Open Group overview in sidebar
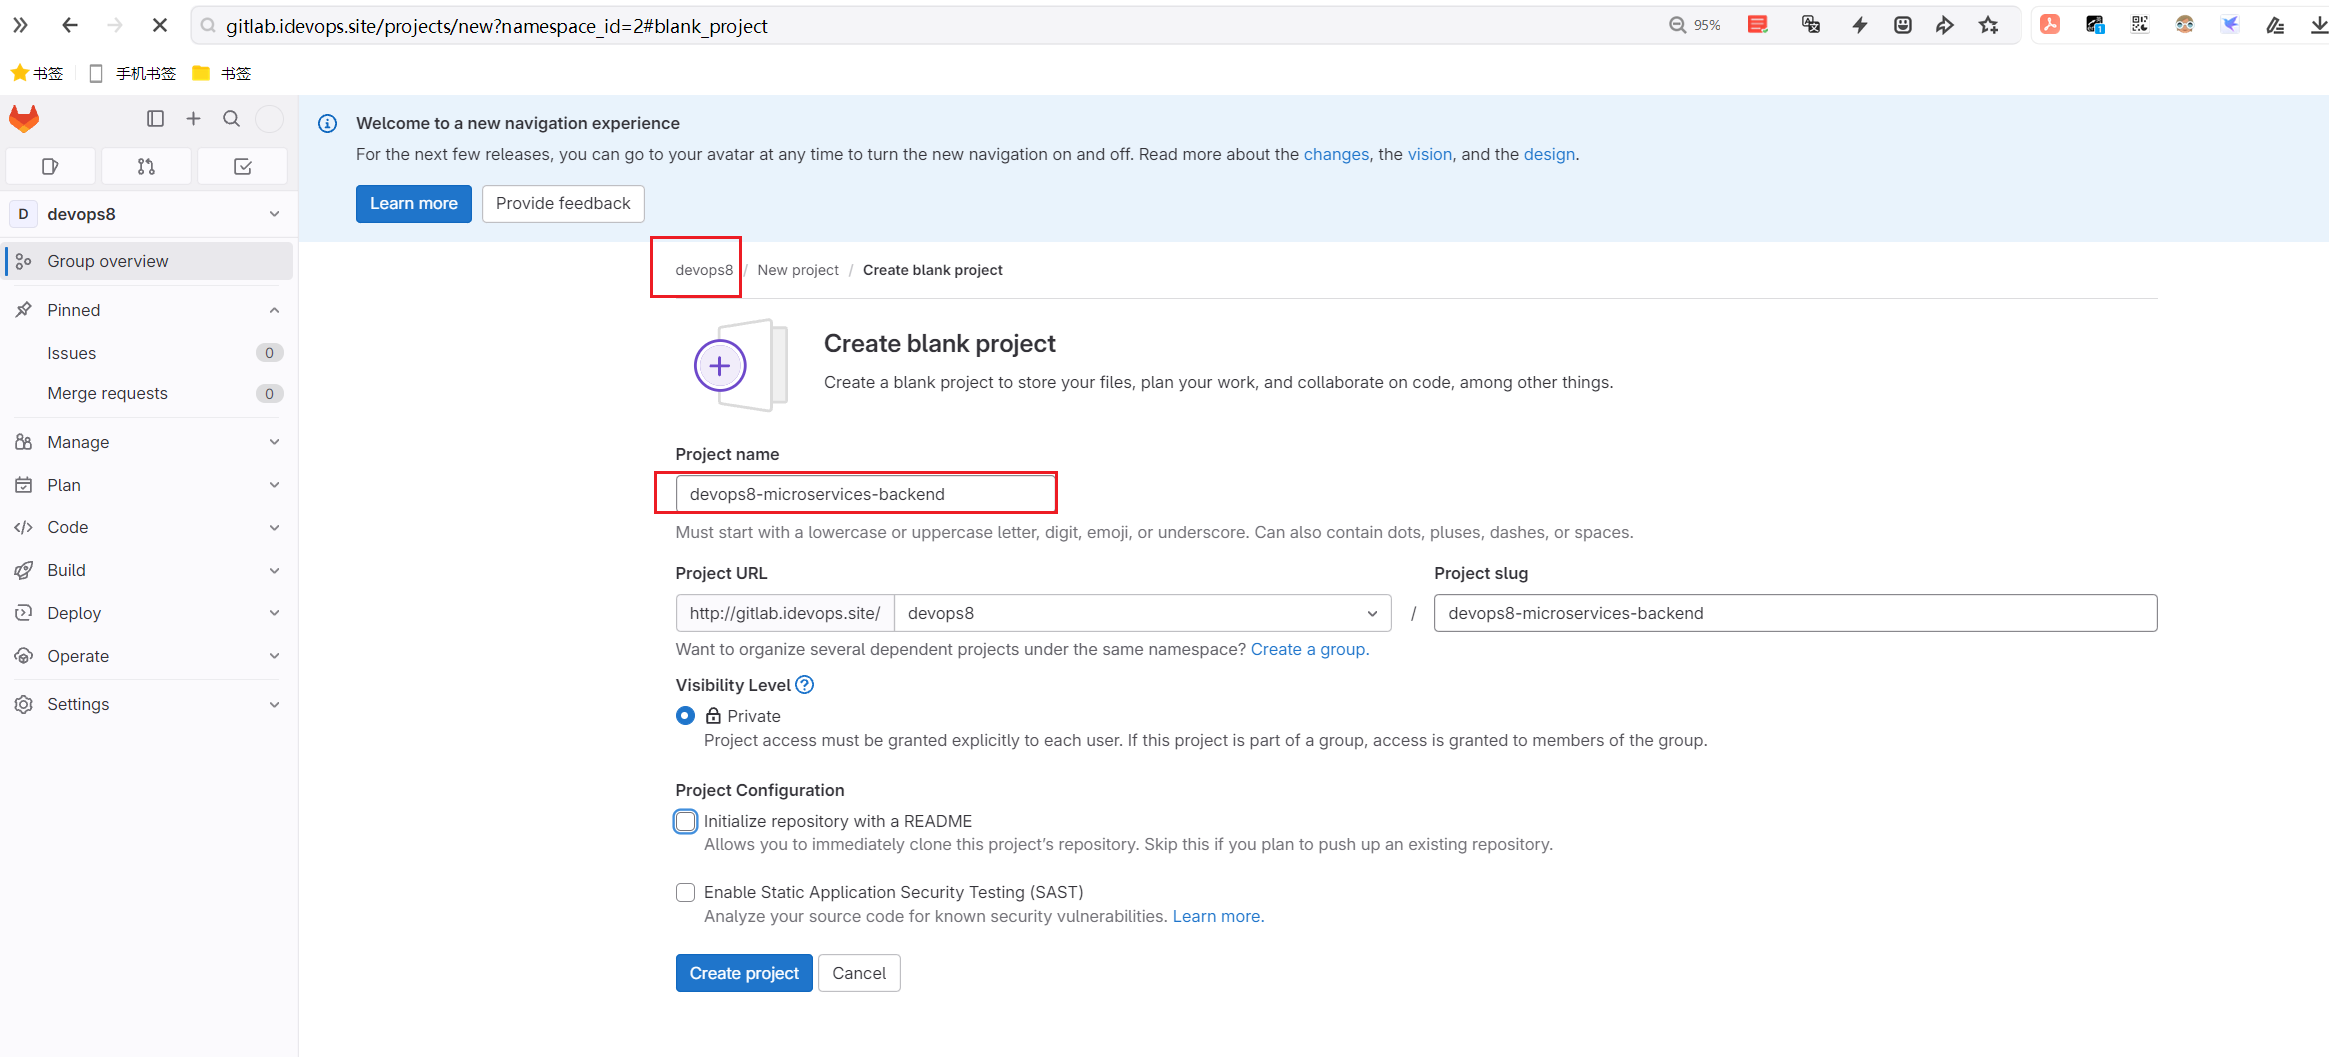This screenshot has height=1057, width=2329. [147, 261]
